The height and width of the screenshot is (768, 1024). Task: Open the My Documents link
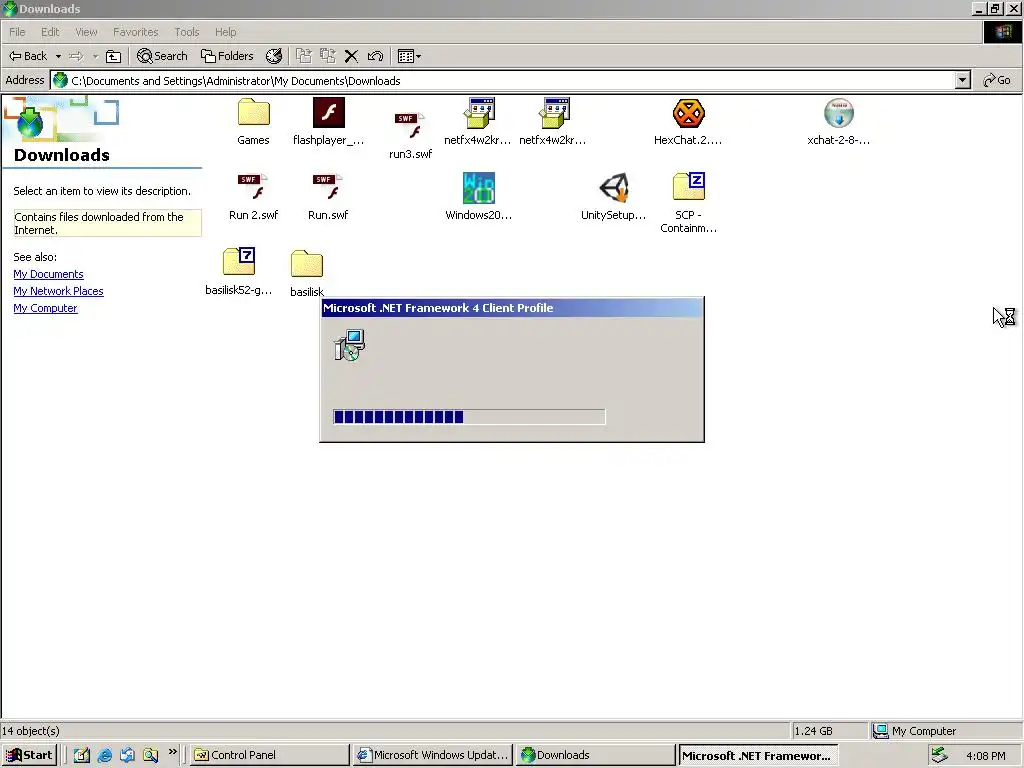48,274
